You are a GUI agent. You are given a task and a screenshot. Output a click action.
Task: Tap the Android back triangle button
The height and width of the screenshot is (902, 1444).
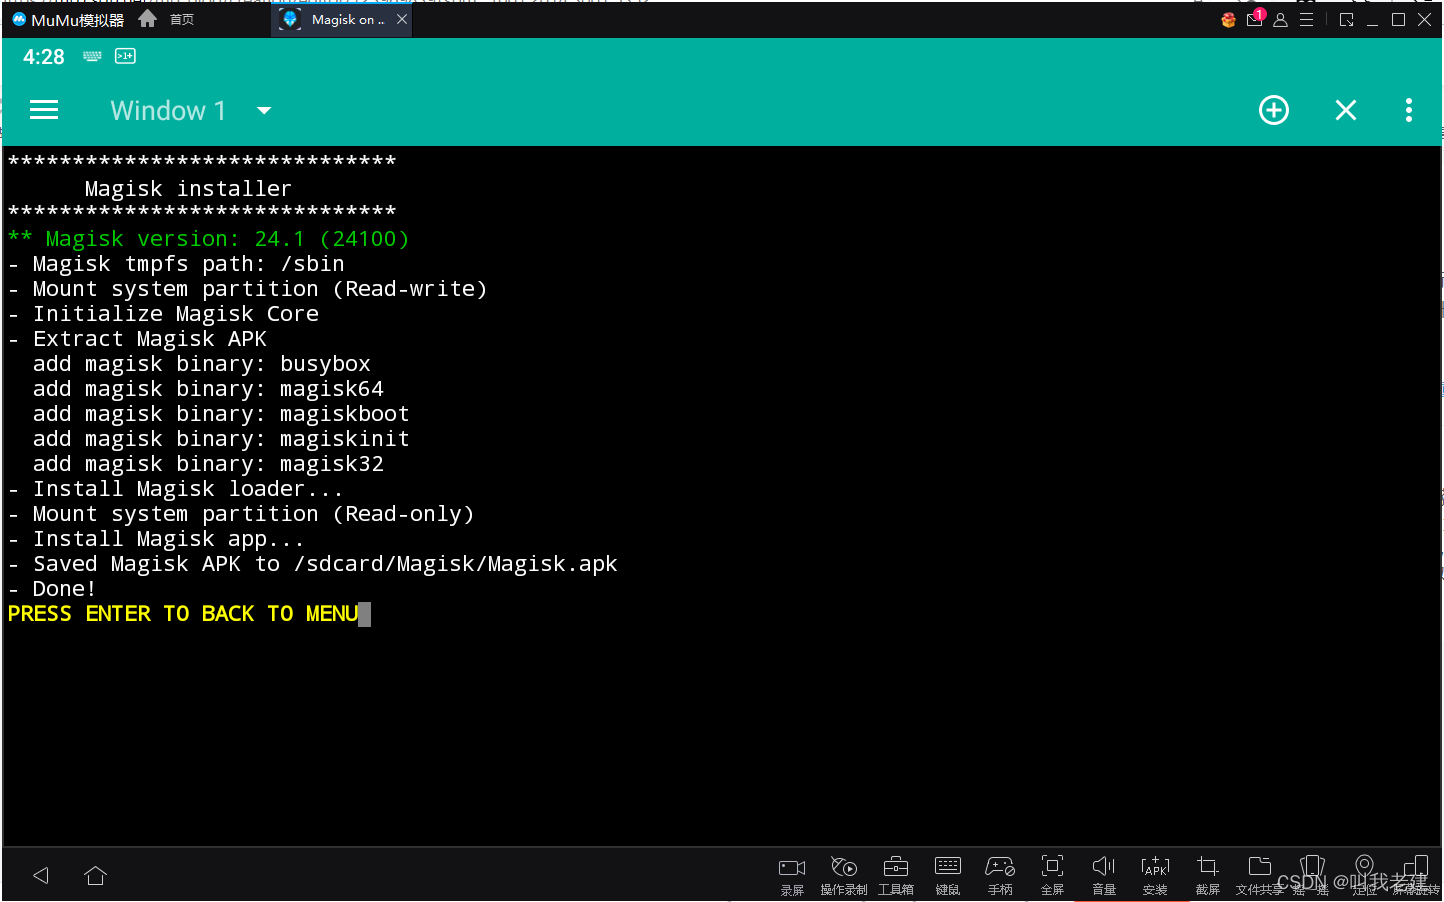[x=41, y=876]
